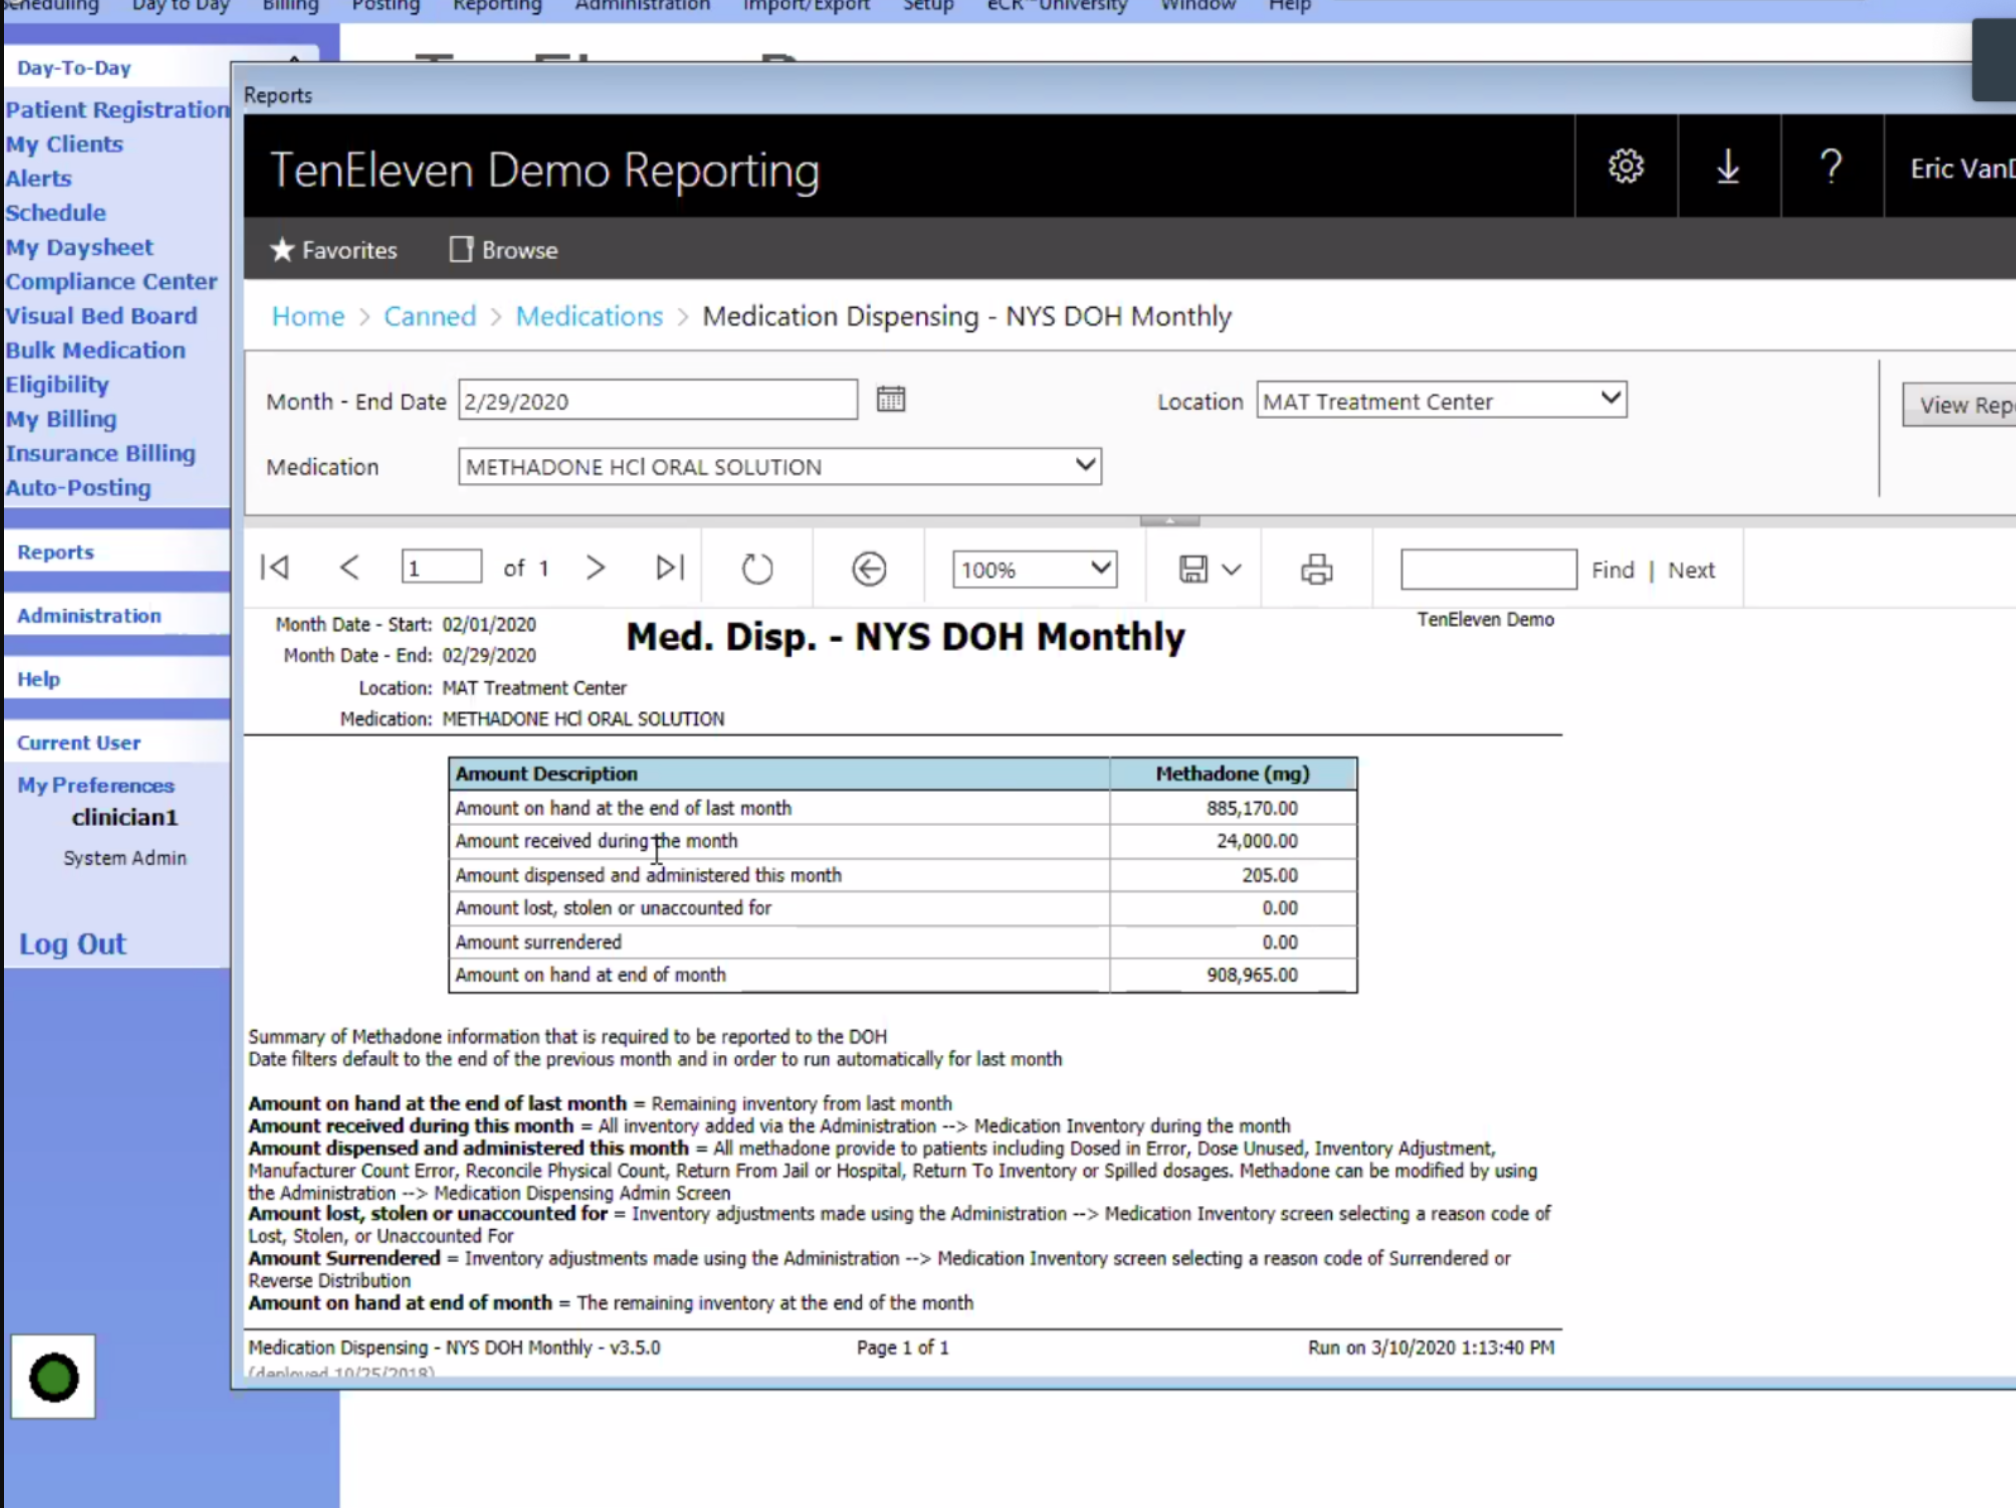Open the settings gear icon

[x=1626, y=166]
